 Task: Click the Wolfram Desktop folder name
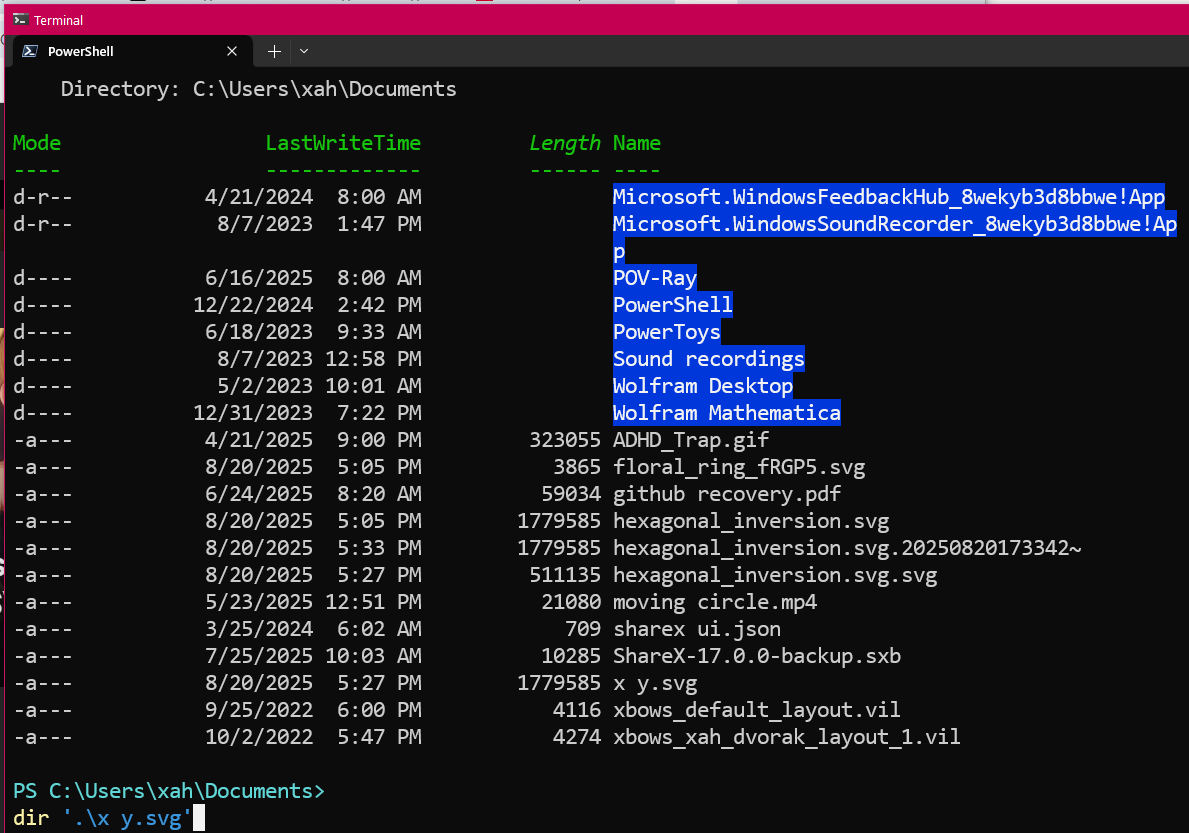703,387
